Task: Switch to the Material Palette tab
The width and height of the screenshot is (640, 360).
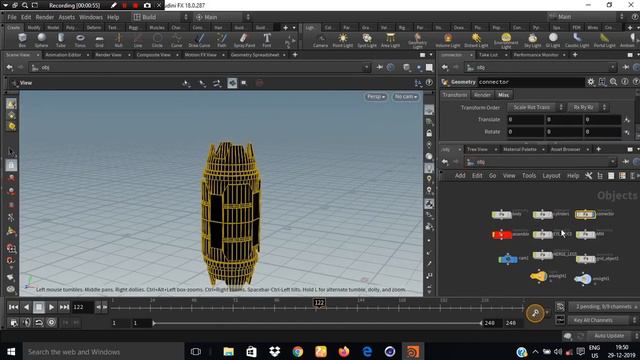Action: [x=520, y=149]
